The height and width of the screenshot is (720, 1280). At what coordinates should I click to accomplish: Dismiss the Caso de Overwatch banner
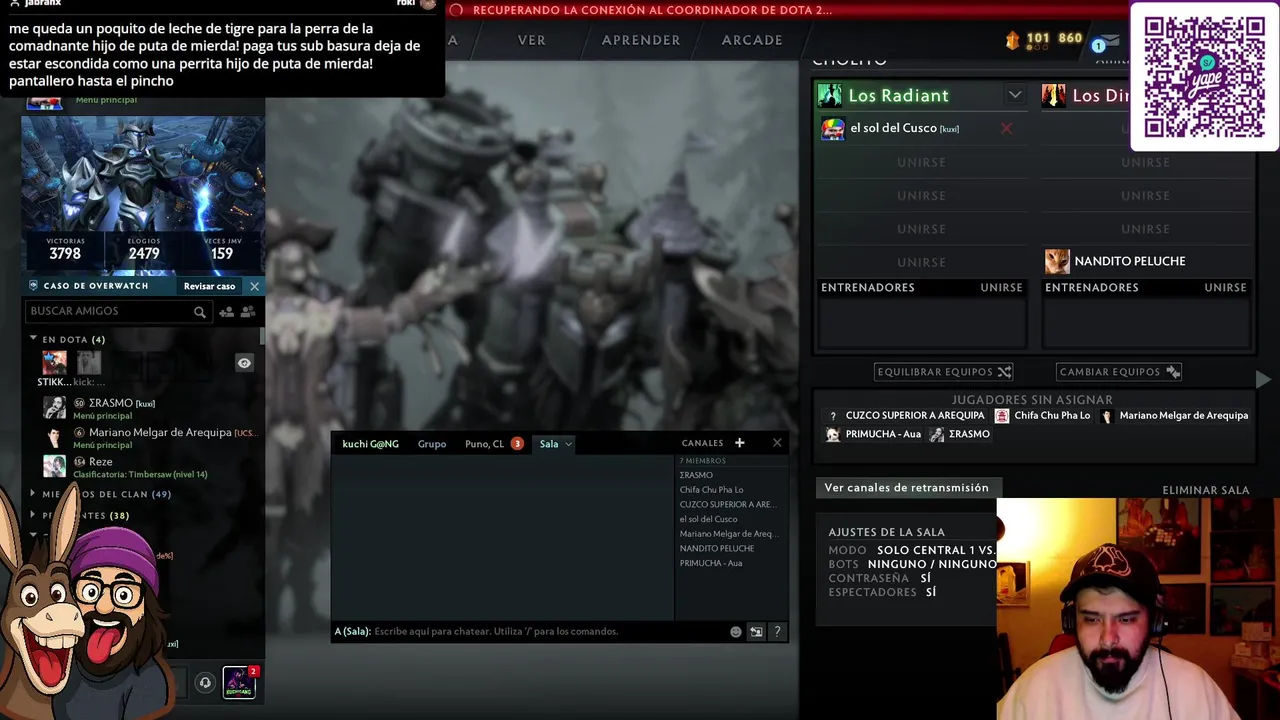[x=254, y=286]
